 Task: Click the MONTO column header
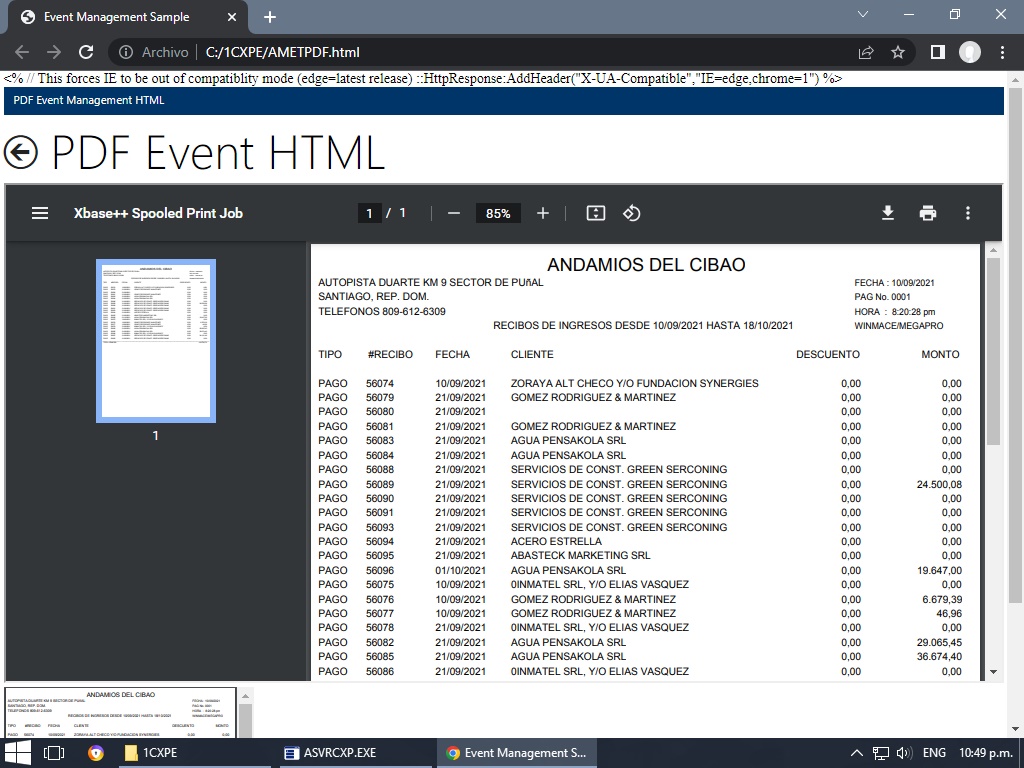coord(940,355)
